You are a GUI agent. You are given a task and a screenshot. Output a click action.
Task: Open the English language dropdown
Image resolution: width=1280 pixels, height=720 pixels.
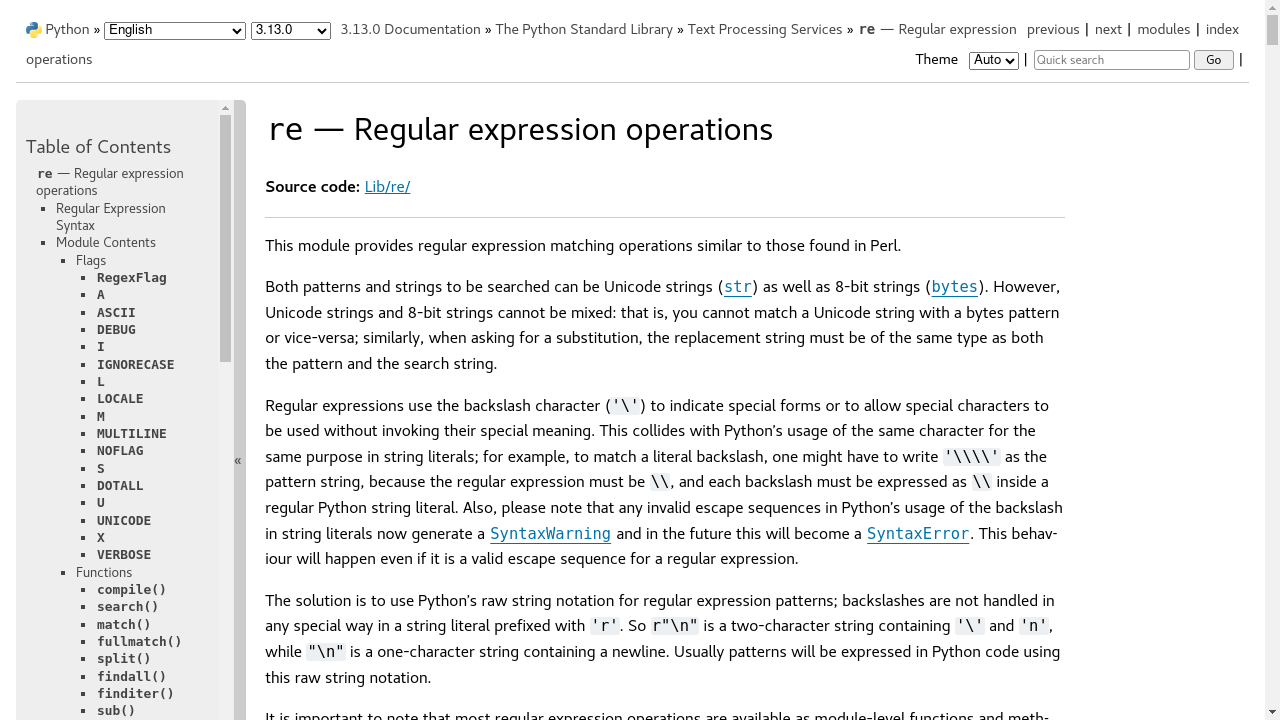click(174, 30)
